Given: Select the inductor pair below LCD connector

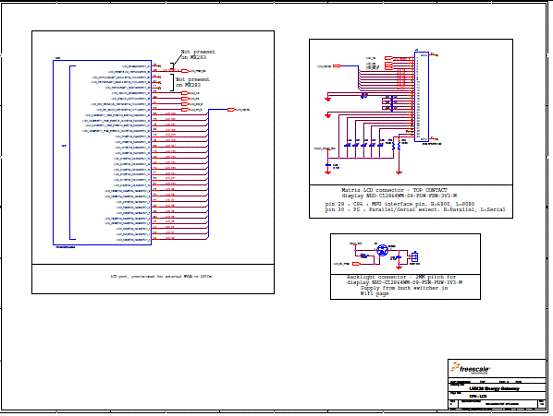Looking at the screenshot, I should (396, 145).
